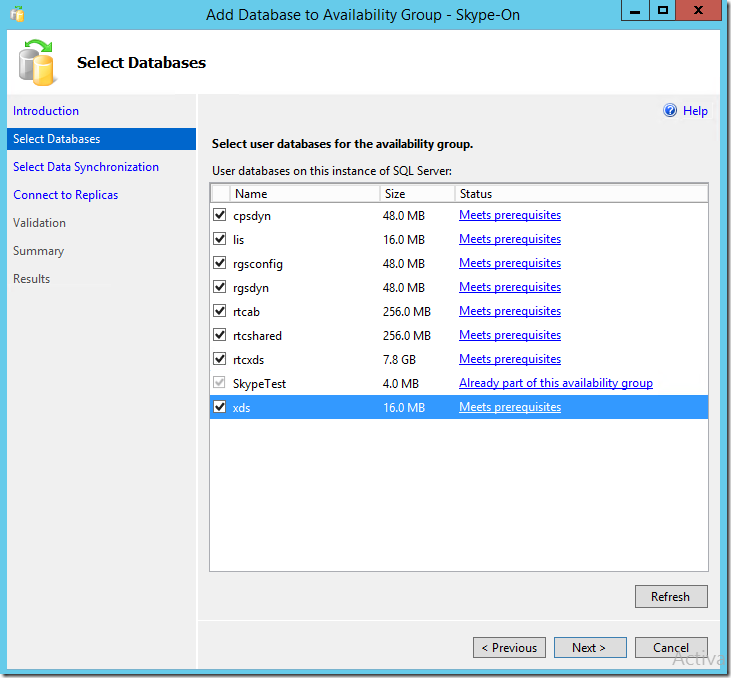This screenshot has width=731, height=678.
Task: Toggle the rgsdyn database checkbox
Action: coord(220,287)
